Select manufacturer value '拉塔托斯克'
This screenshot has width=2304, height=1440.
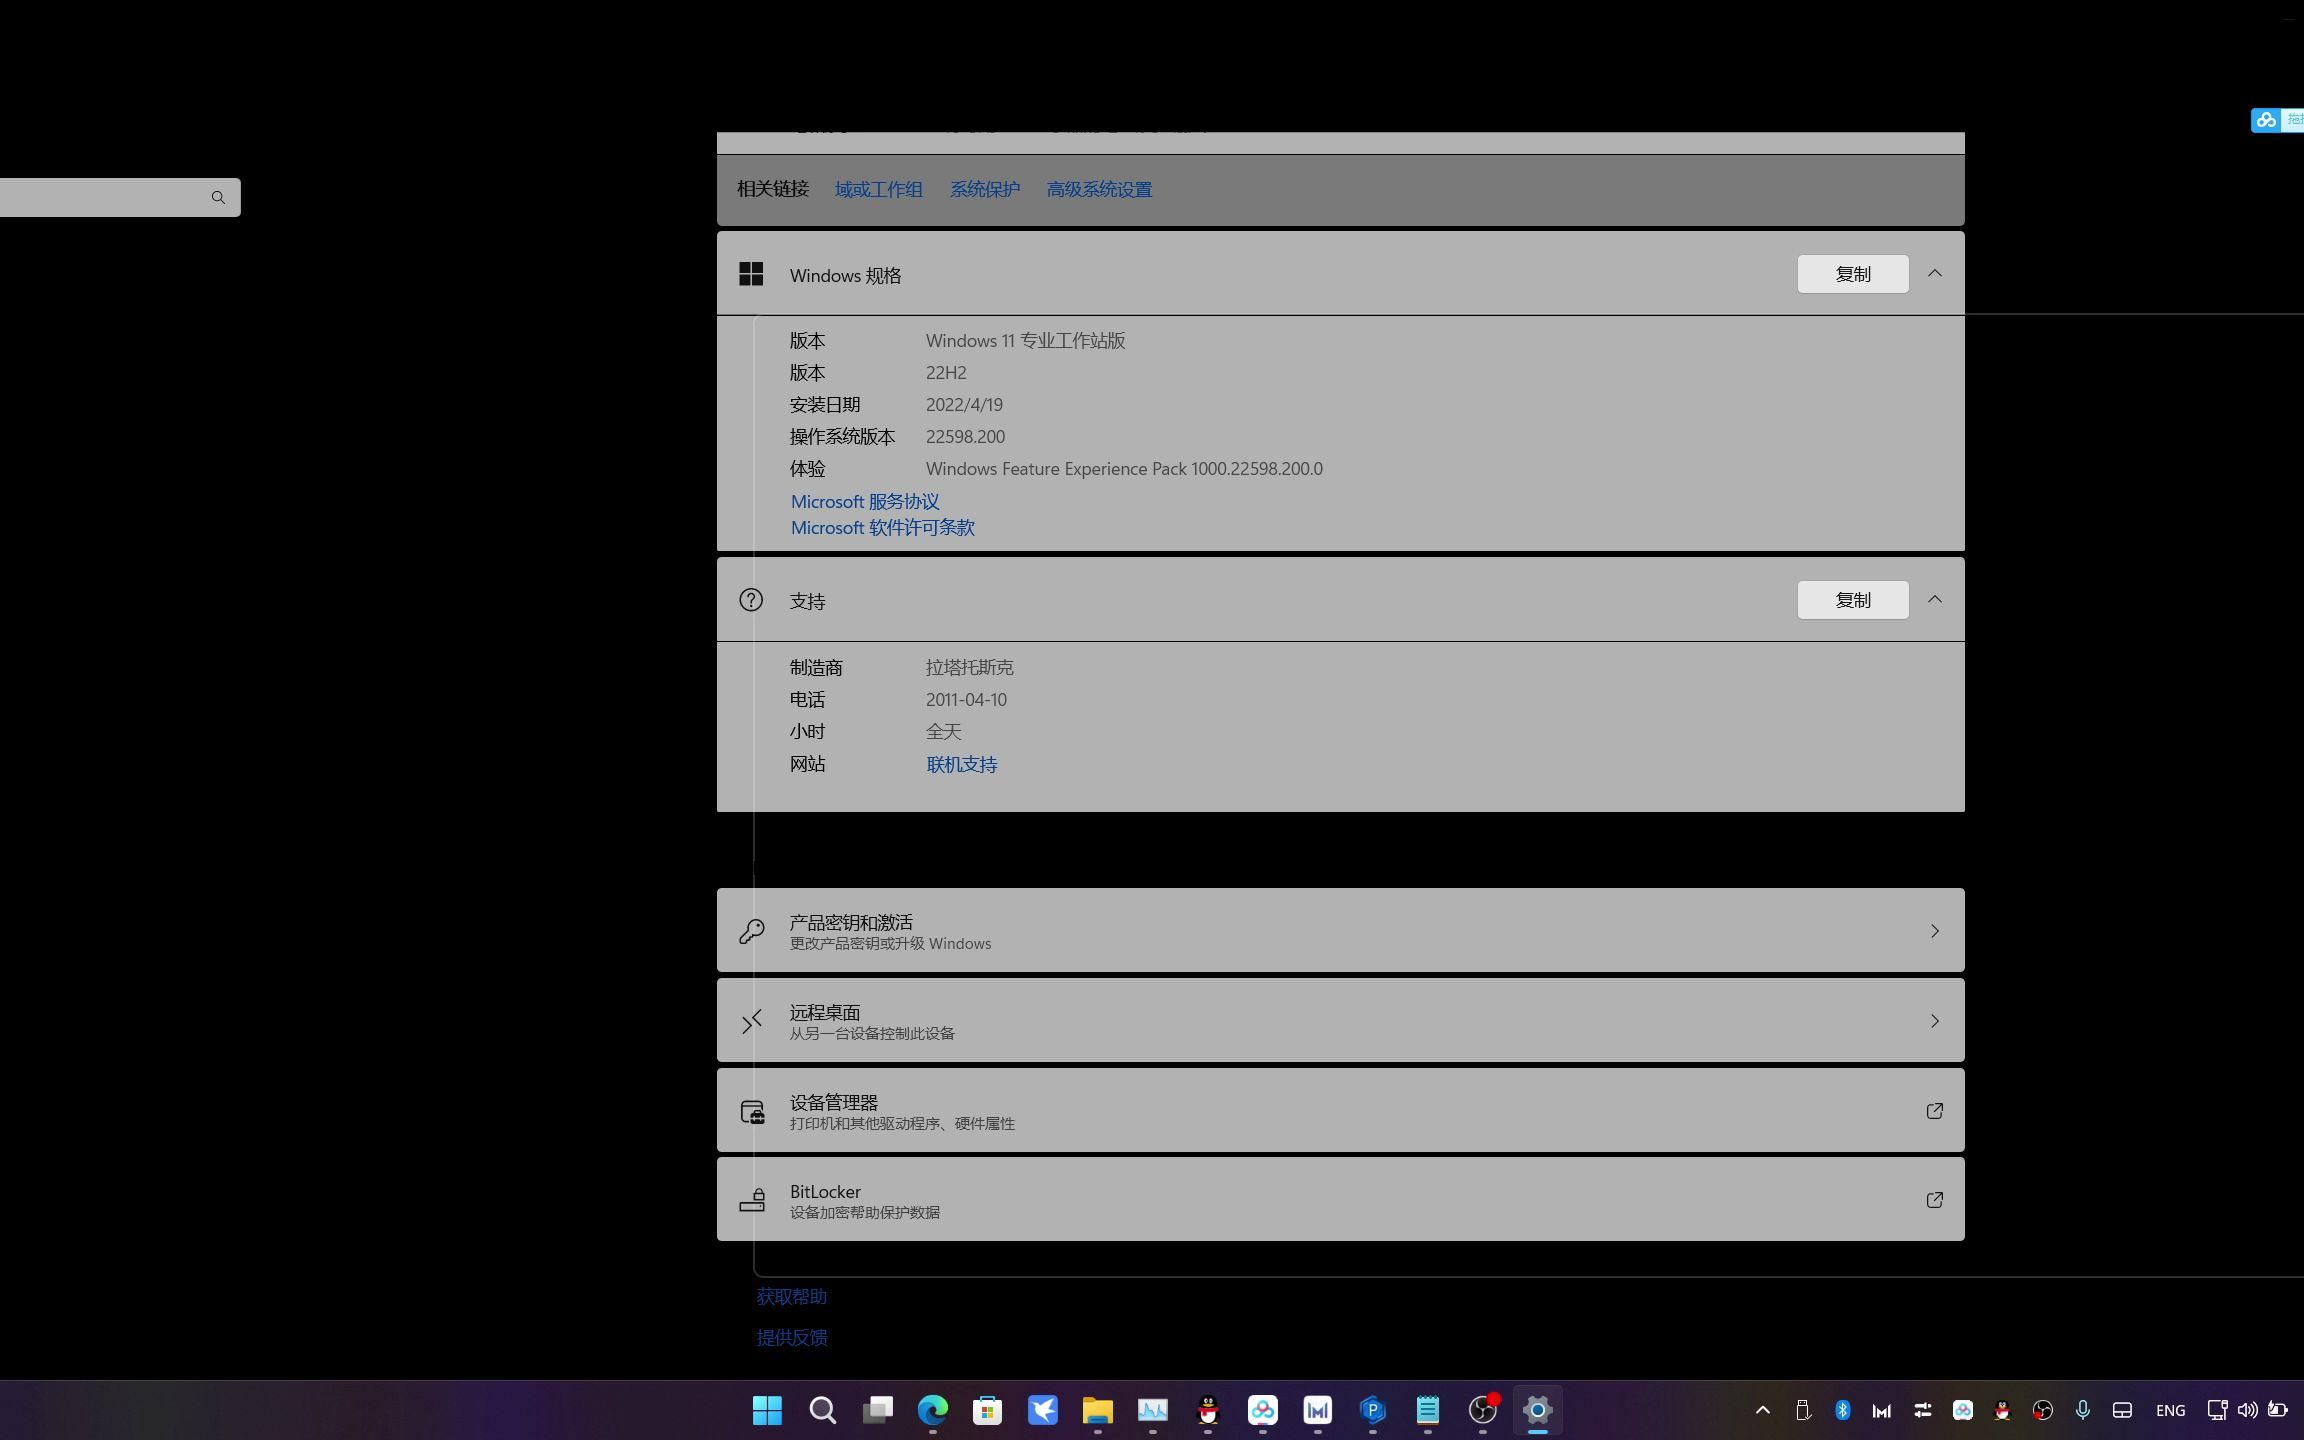pos(970,667)
